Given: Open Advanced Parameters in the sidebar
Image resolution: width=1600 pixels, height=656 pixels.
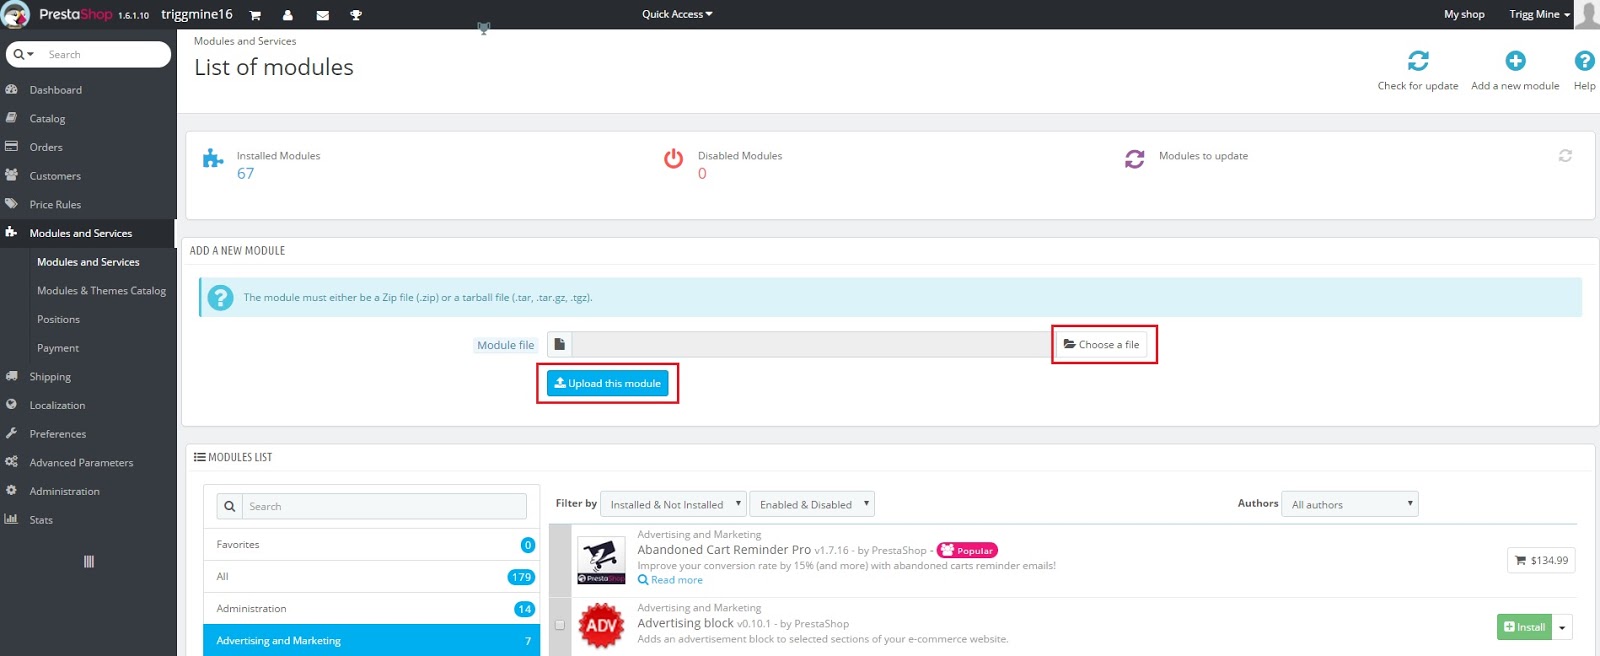Looking at the screenshot, I should 81,463.
